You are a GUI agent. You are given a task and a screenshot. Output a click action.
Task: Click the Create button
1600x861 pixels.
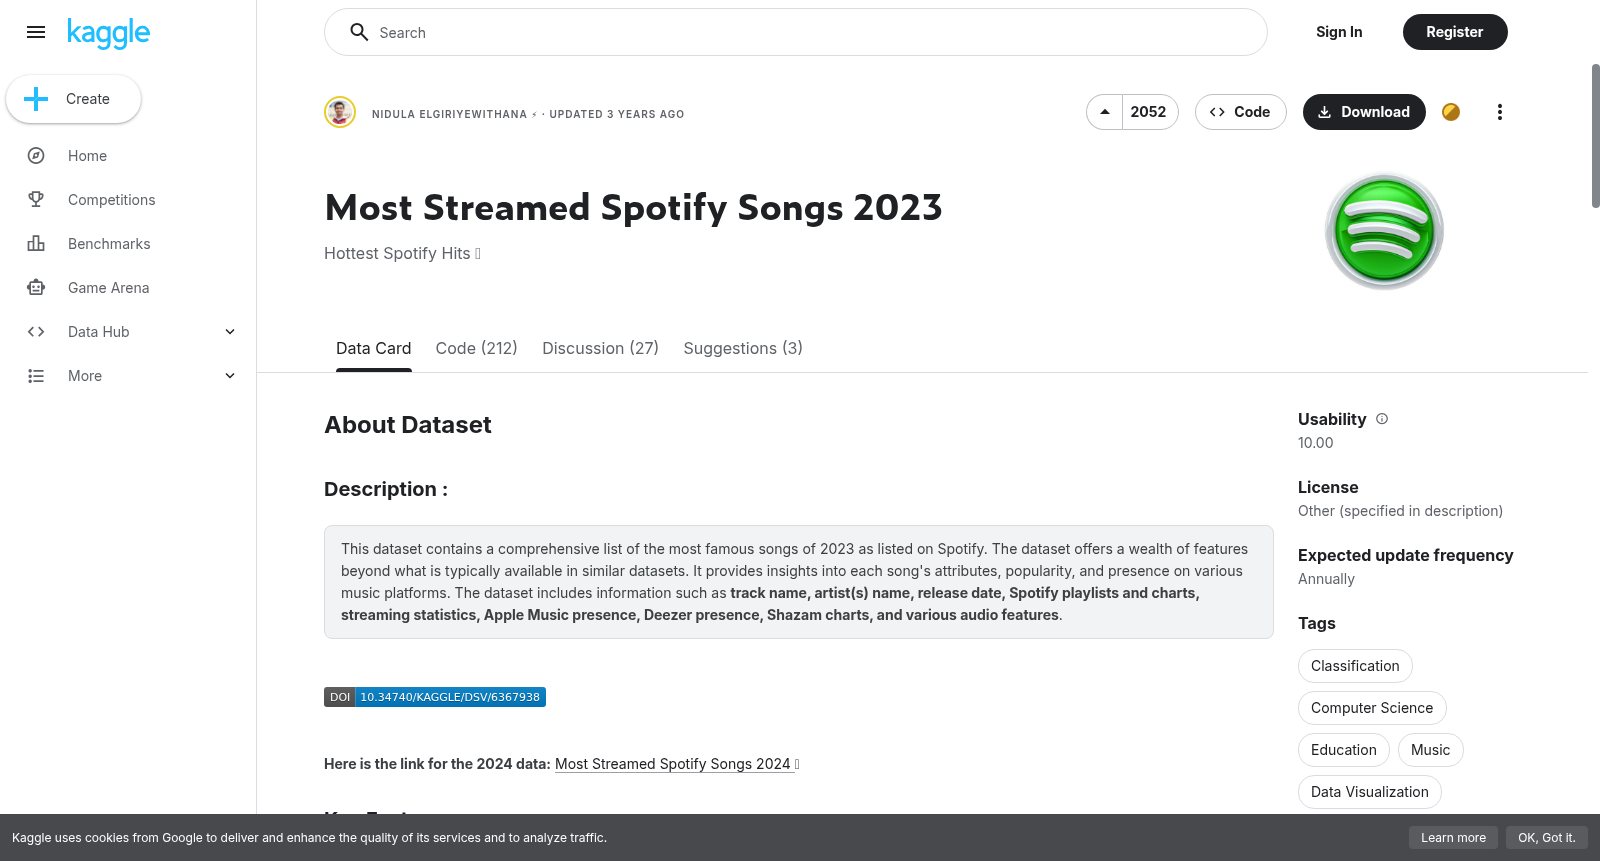(73, 99)
